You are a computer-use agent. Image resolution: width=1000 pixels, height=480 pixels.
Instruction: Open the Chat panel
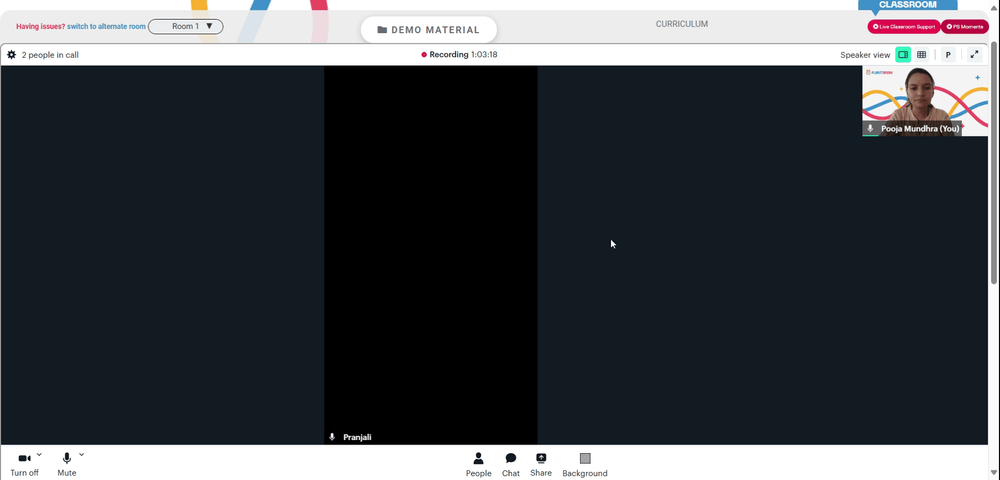coord(511,464)
